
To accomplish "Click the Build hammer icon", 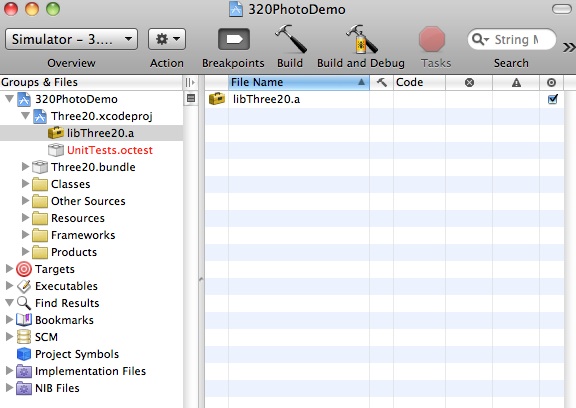I will pos(290,39).
